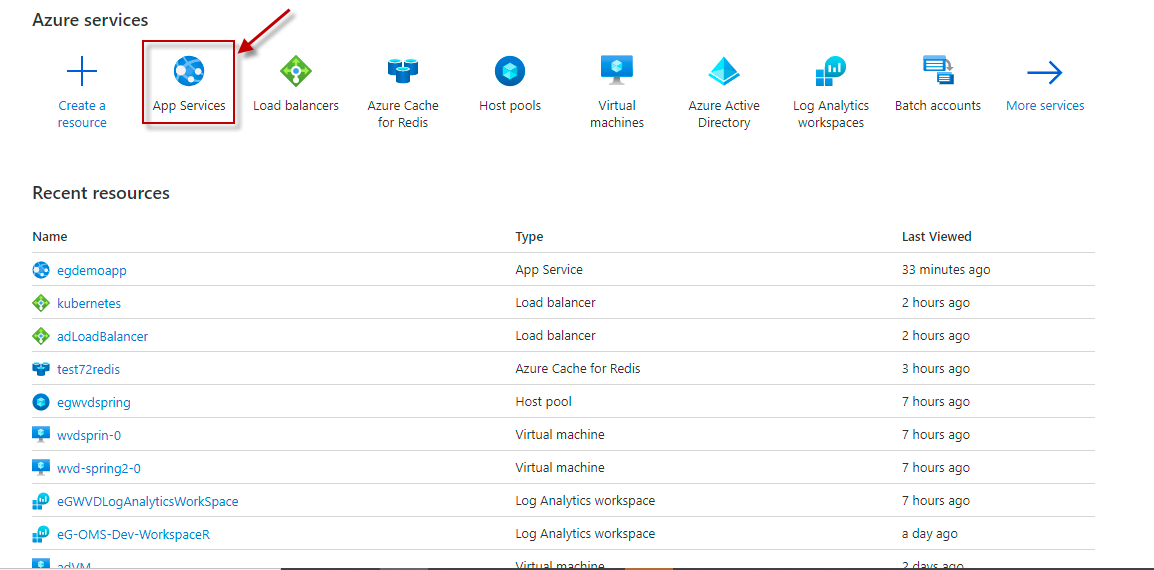
Task: Click the Load balancers label text
Action: click(x=296, y=105)
